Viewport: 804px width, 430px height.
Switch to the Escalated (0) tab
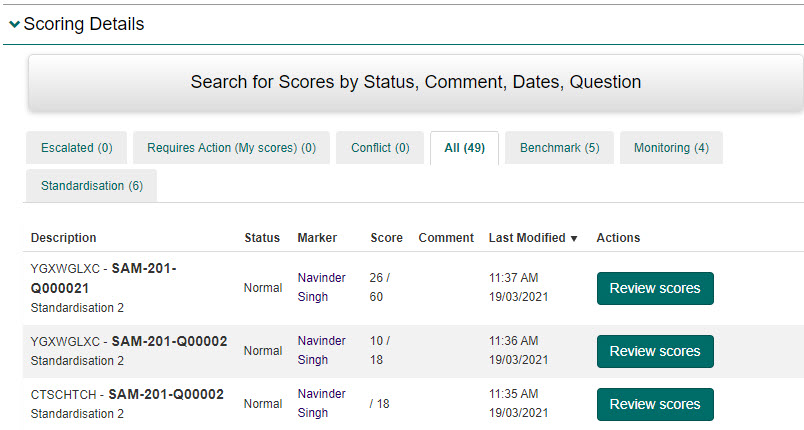pyautogui.click(x=77, y=148)
